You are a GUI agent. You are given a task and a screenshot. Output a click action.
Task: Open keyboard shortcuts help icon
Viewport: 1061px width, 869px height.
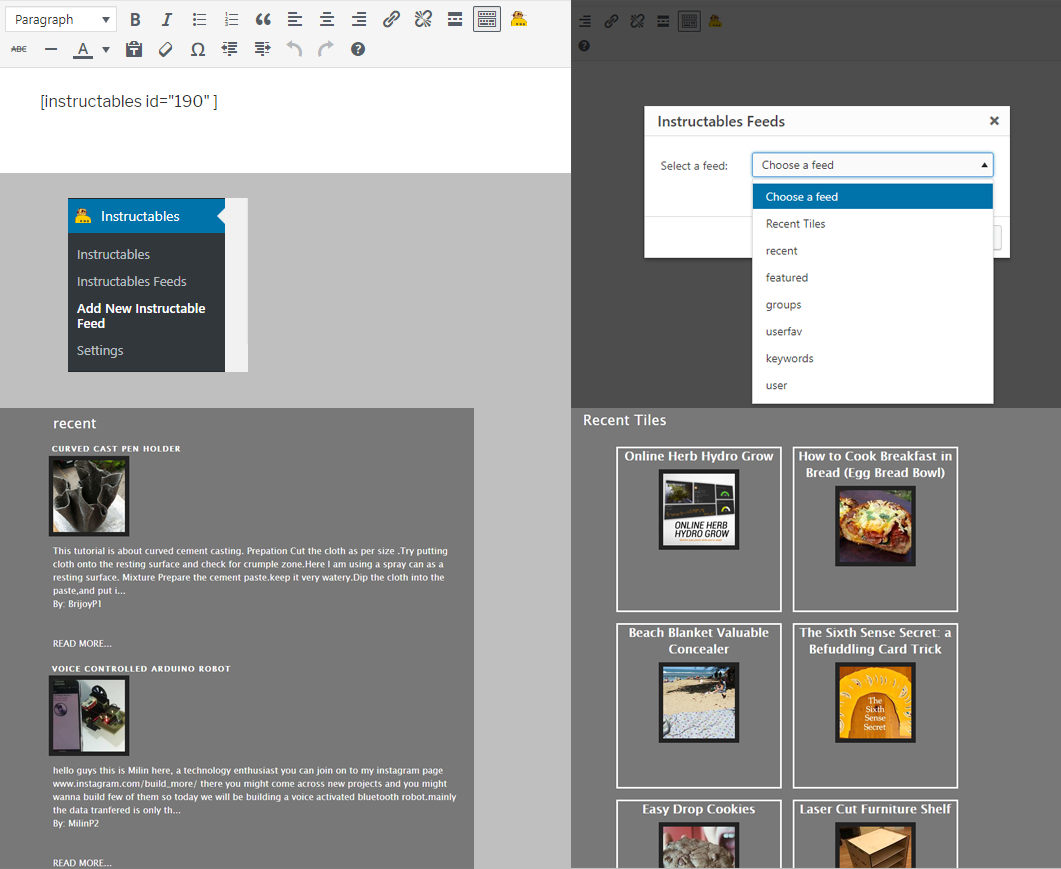click(358, 49)
